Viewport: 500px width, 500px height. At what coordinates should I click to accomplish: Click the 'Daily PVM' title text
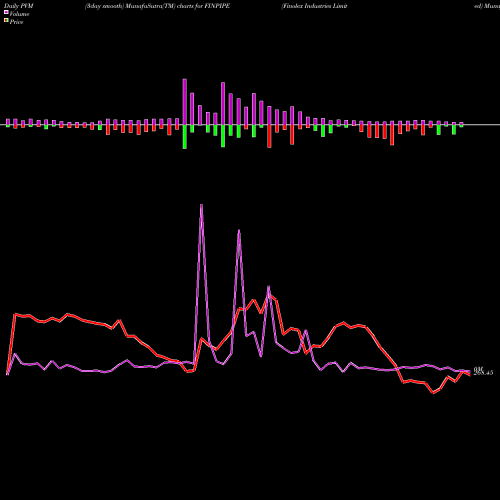(19, 6)
